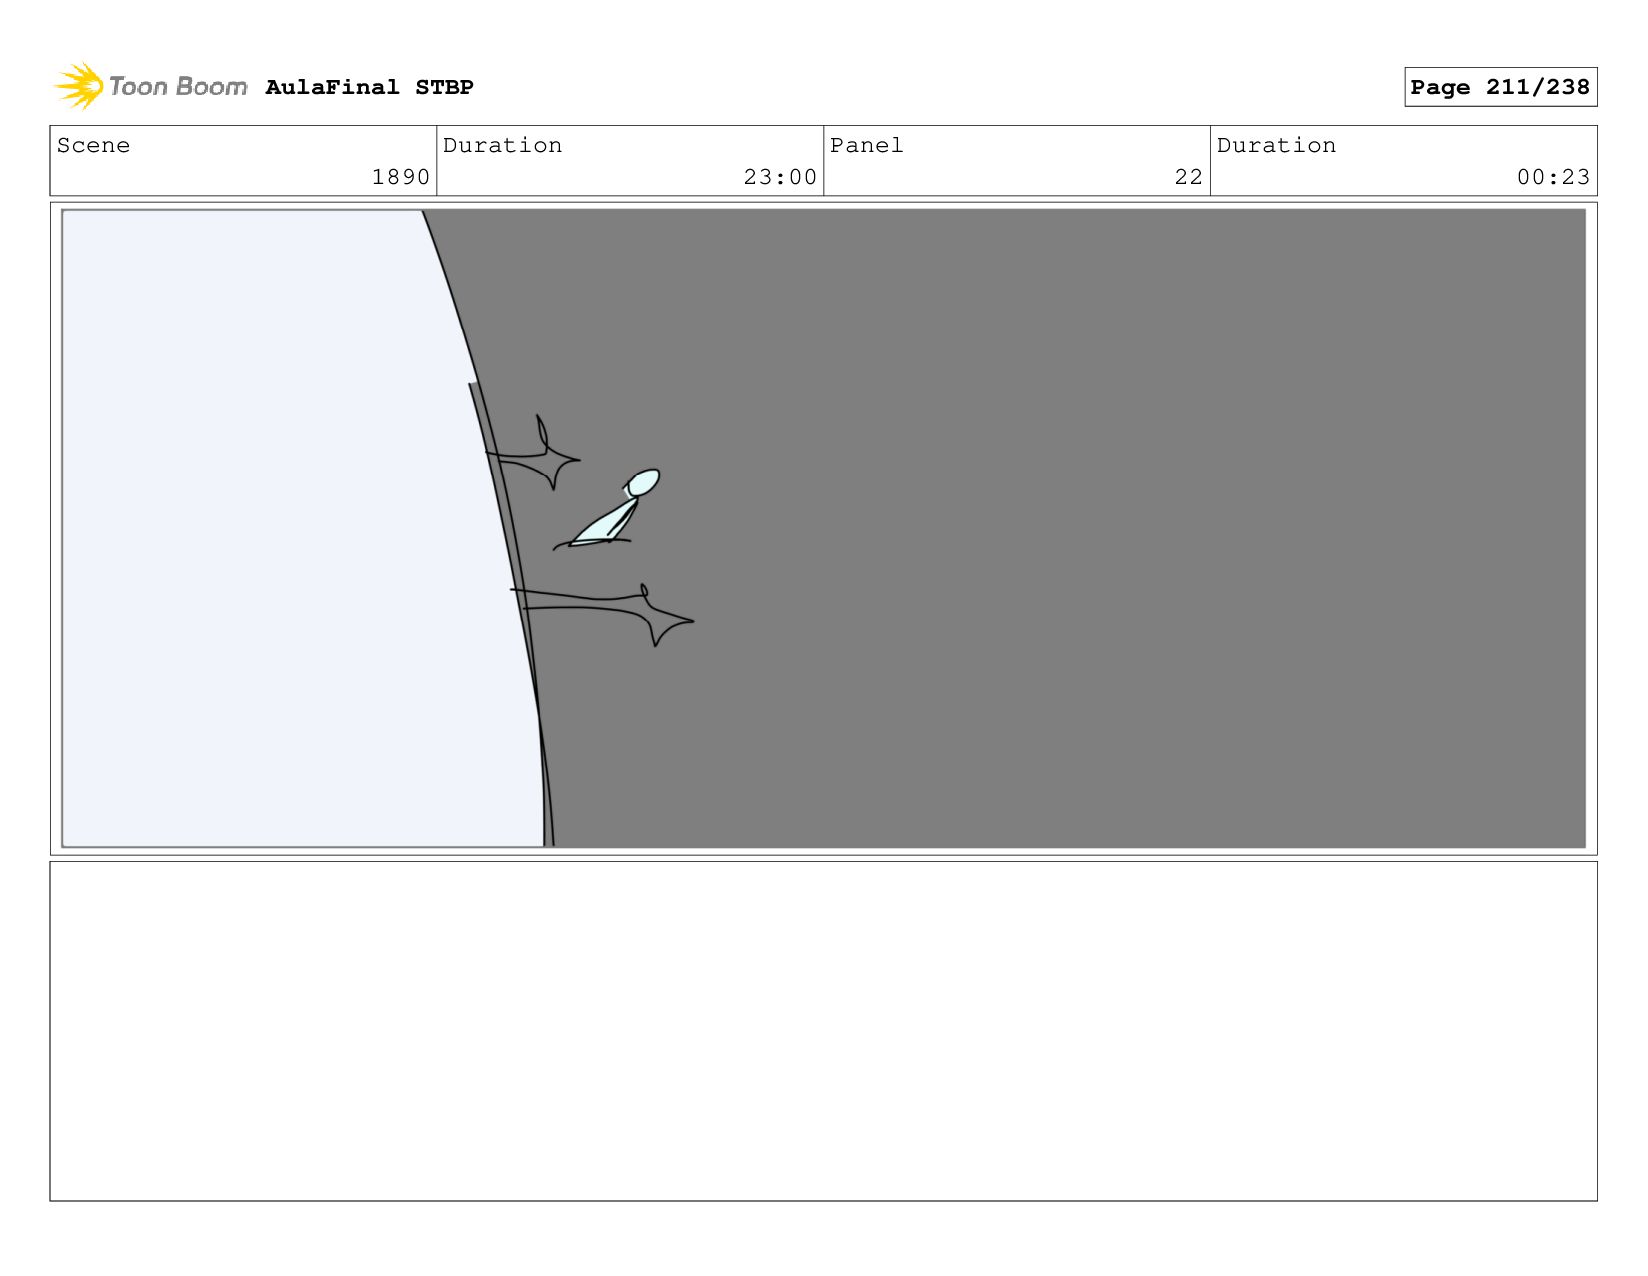Click the scene duration value 23:00

pos(780,177)
